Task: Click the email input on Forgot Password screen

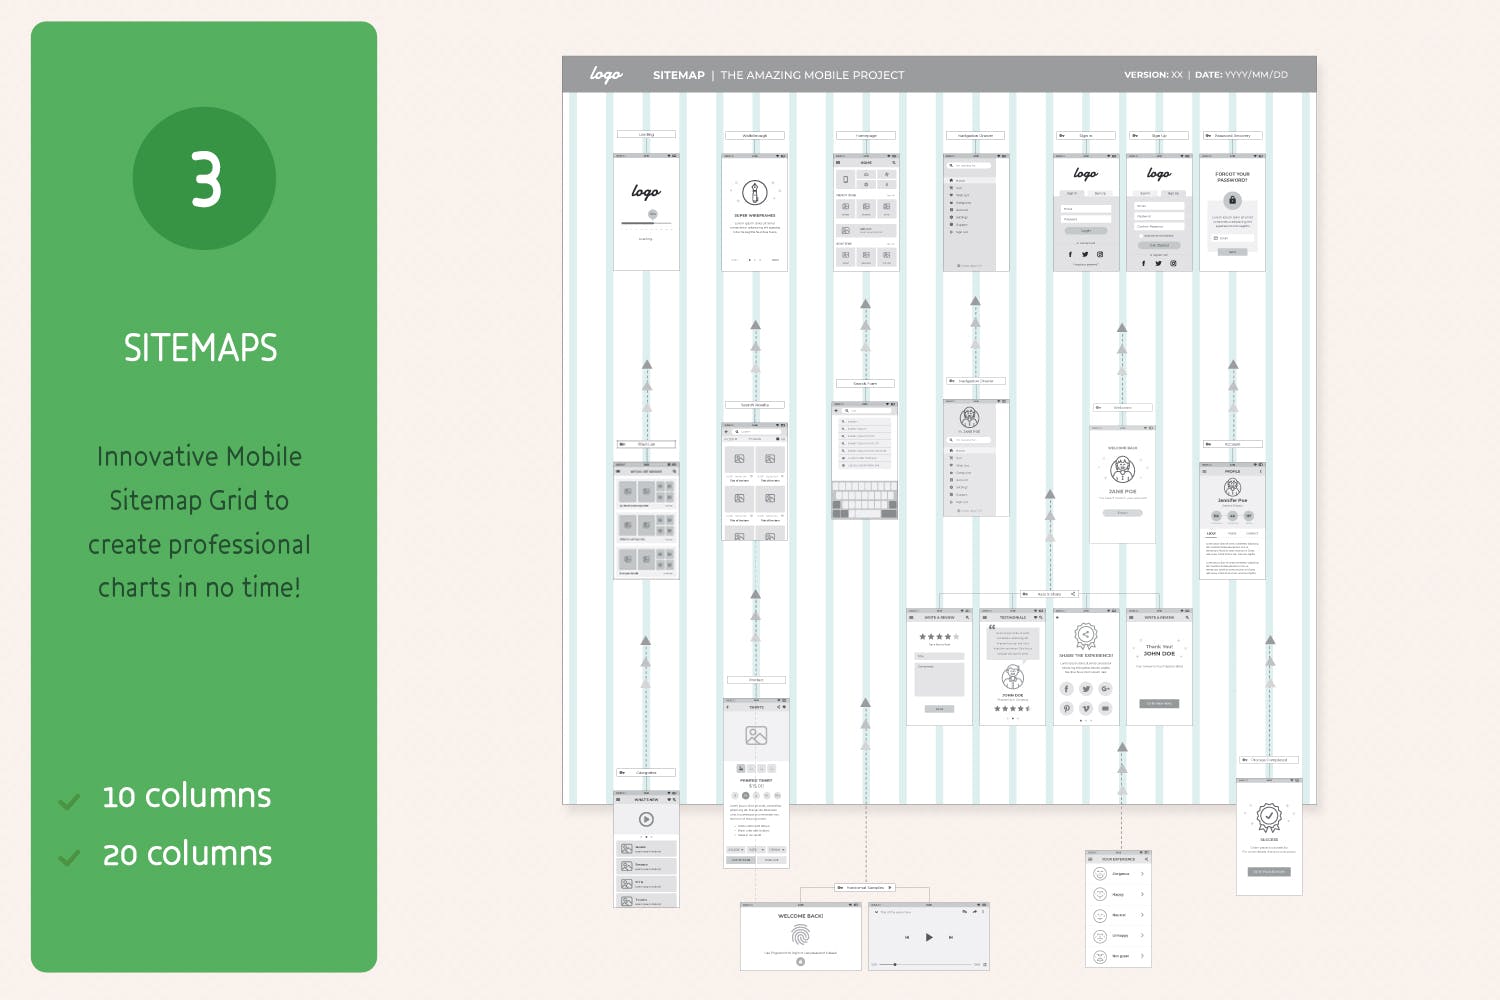Action: click(x=1232, y=238)
